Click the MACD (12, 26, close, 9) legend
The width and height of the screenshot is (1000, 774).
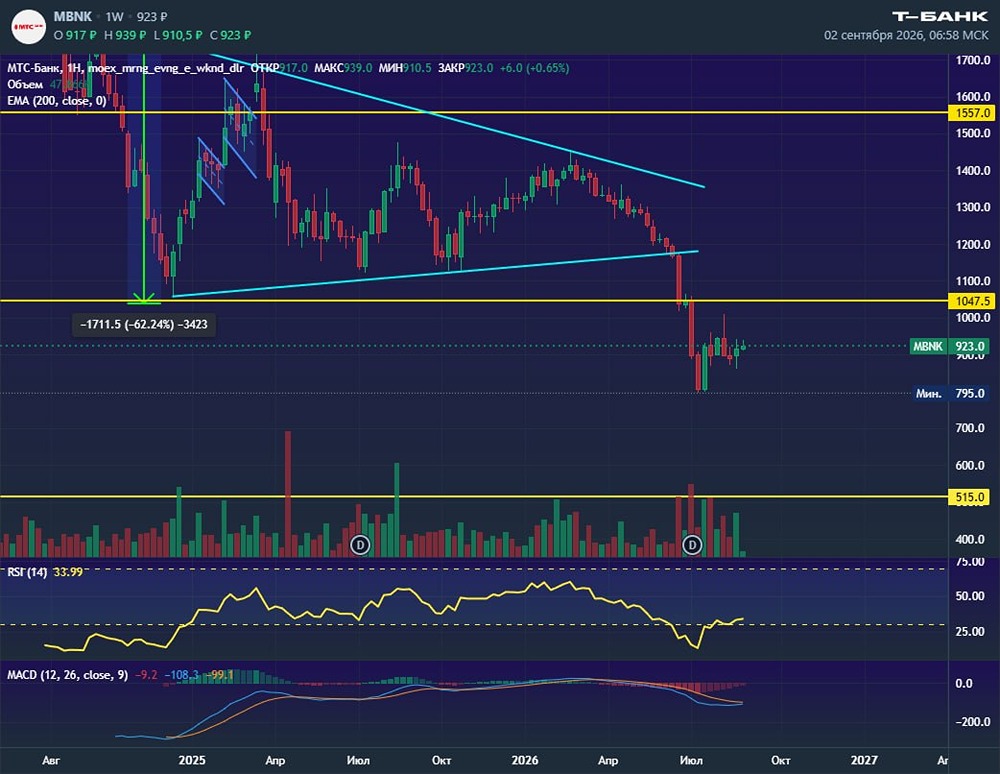[x=68, y=675]
